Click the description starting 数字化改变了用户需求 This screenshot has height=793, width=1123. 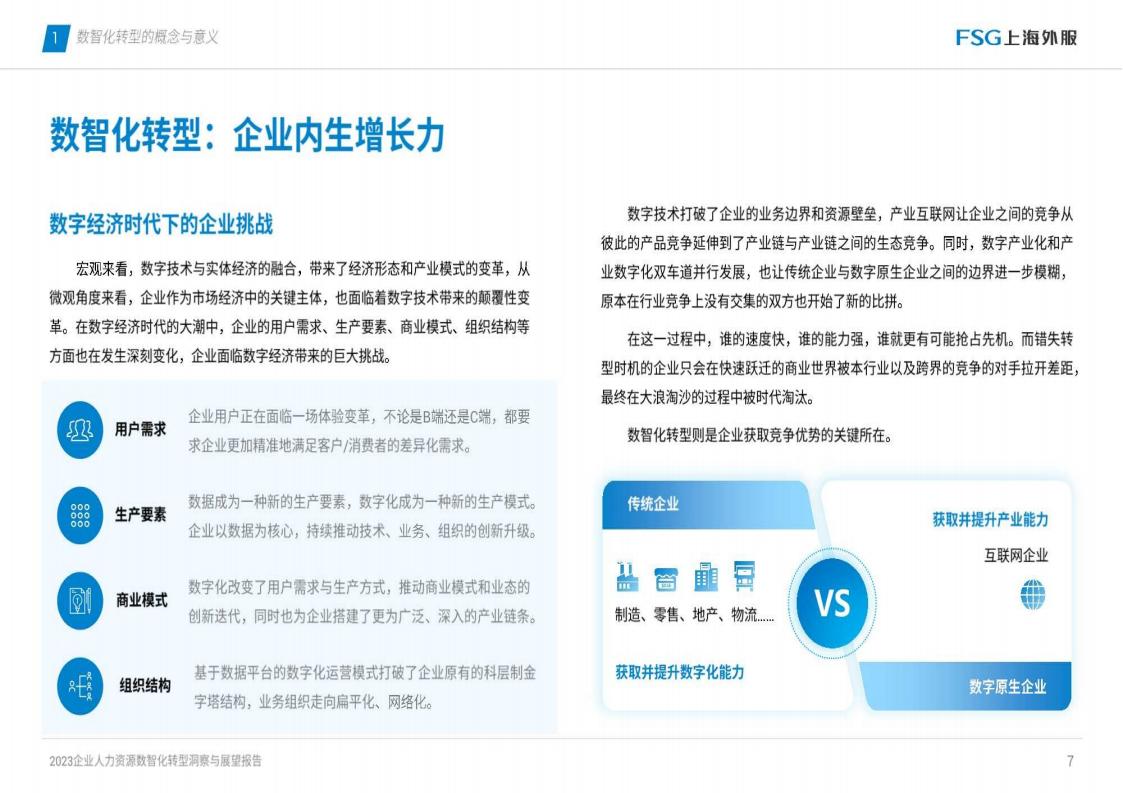362,602
